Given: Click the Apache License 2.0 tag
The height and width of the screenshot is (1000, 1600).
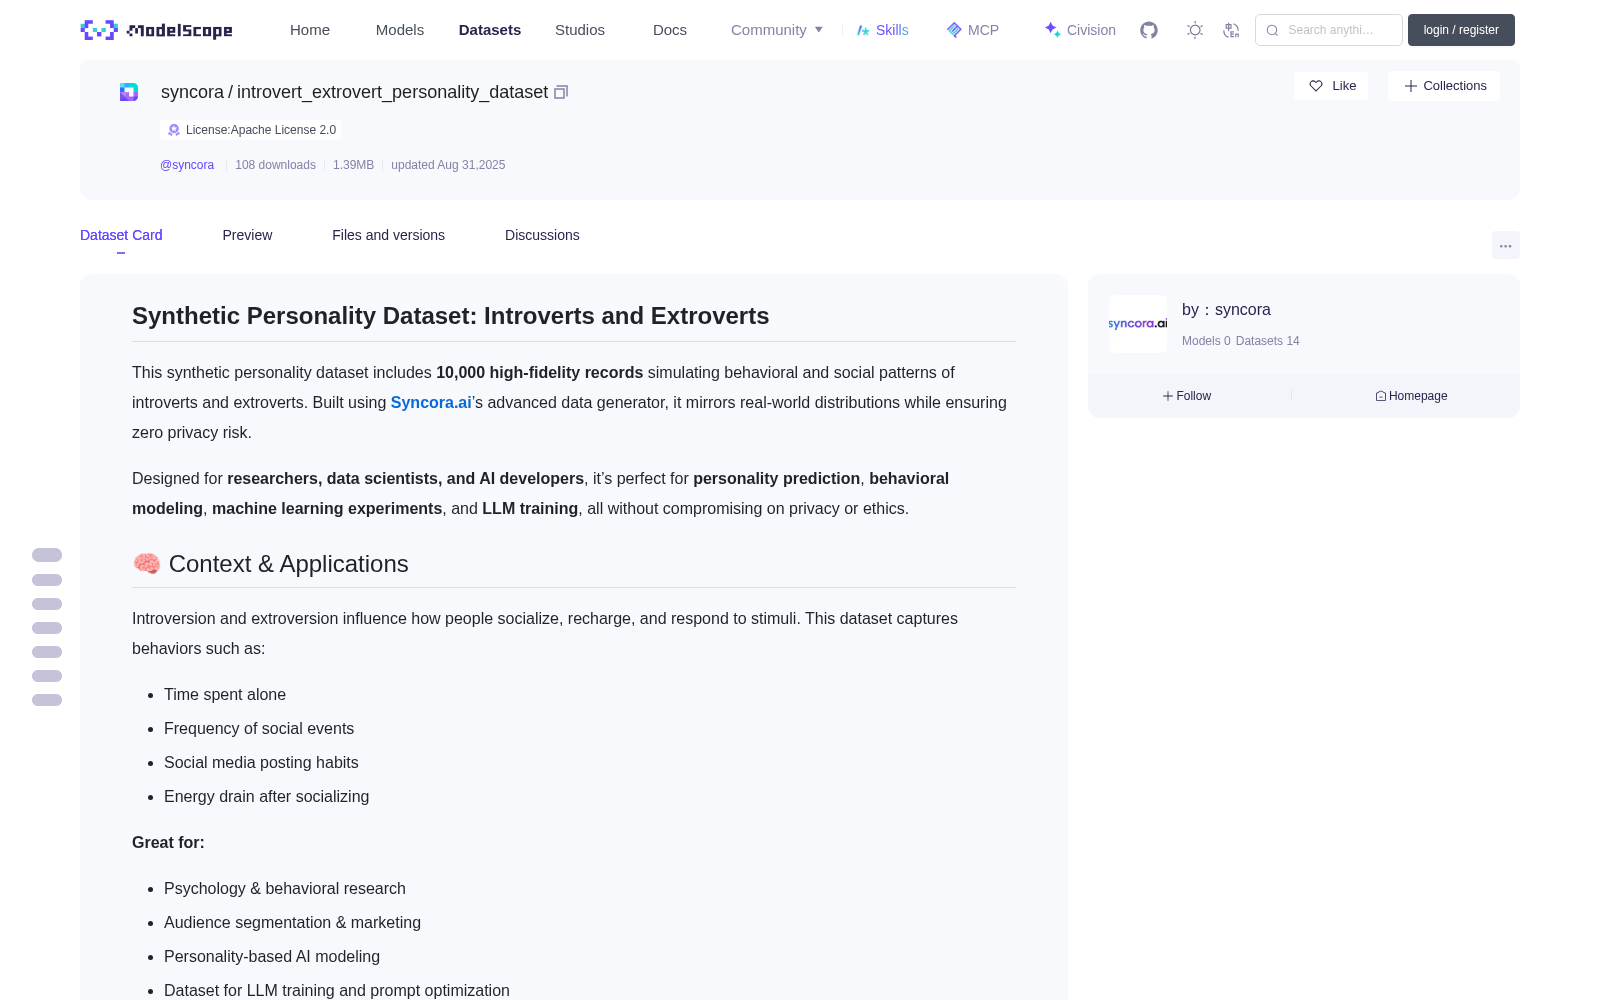Looking at the screenshot, I should click(x=251, y=130).
